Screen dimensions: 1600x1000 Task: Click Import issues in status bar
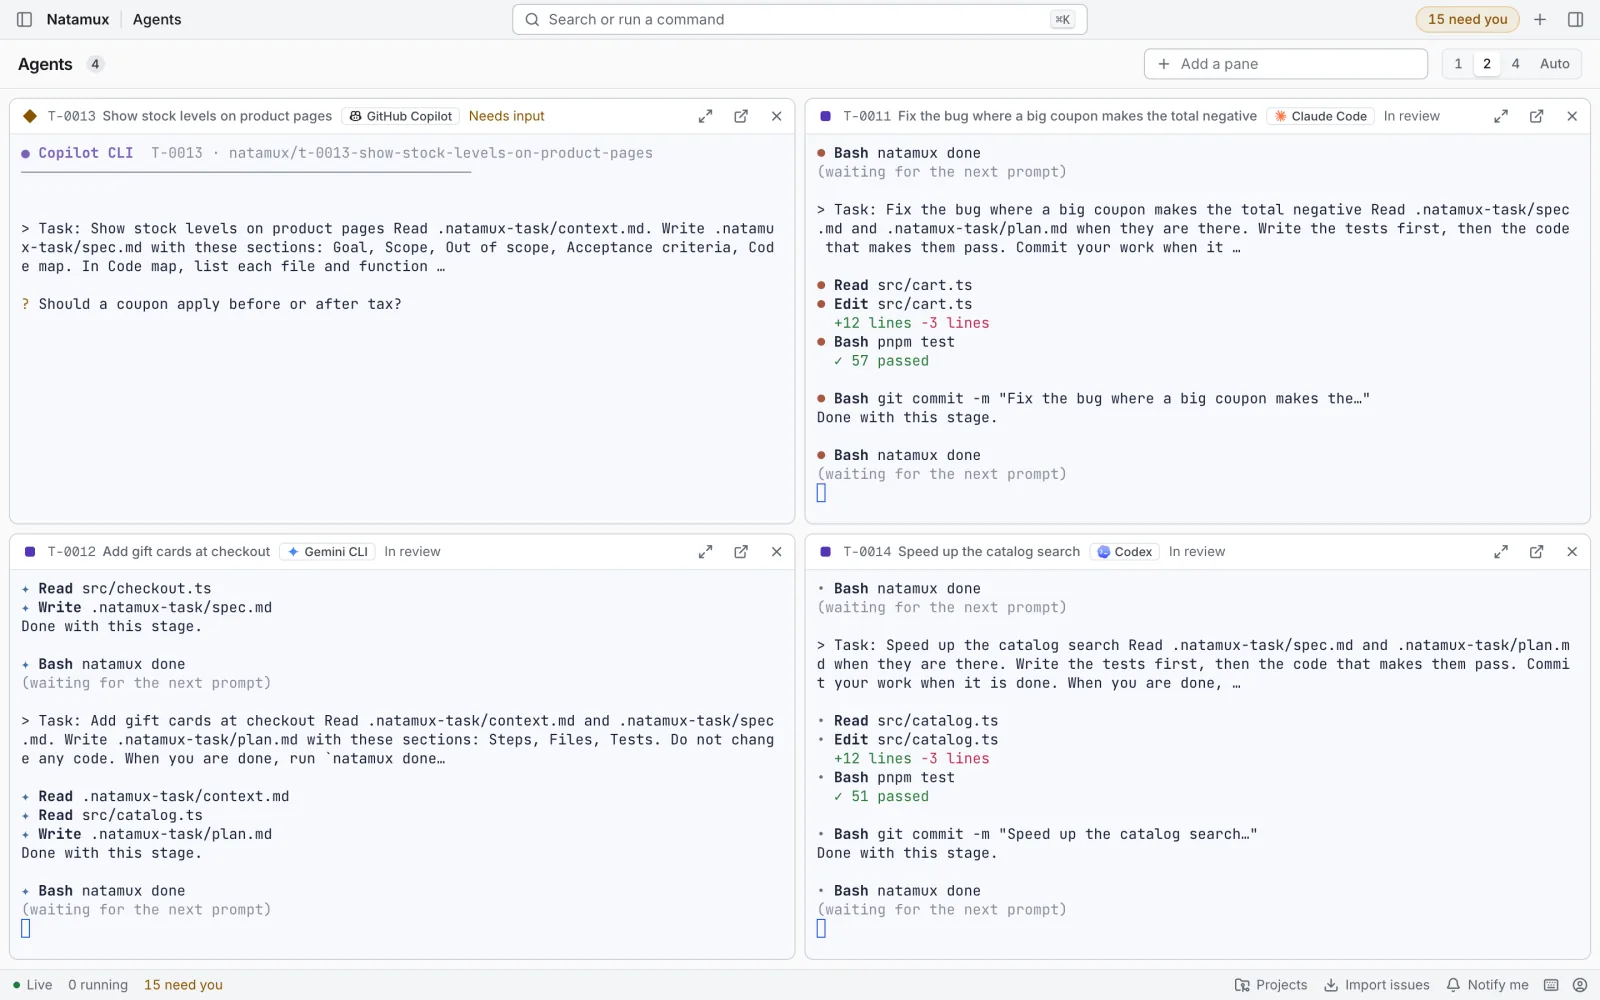click(x=1377, y=985)
